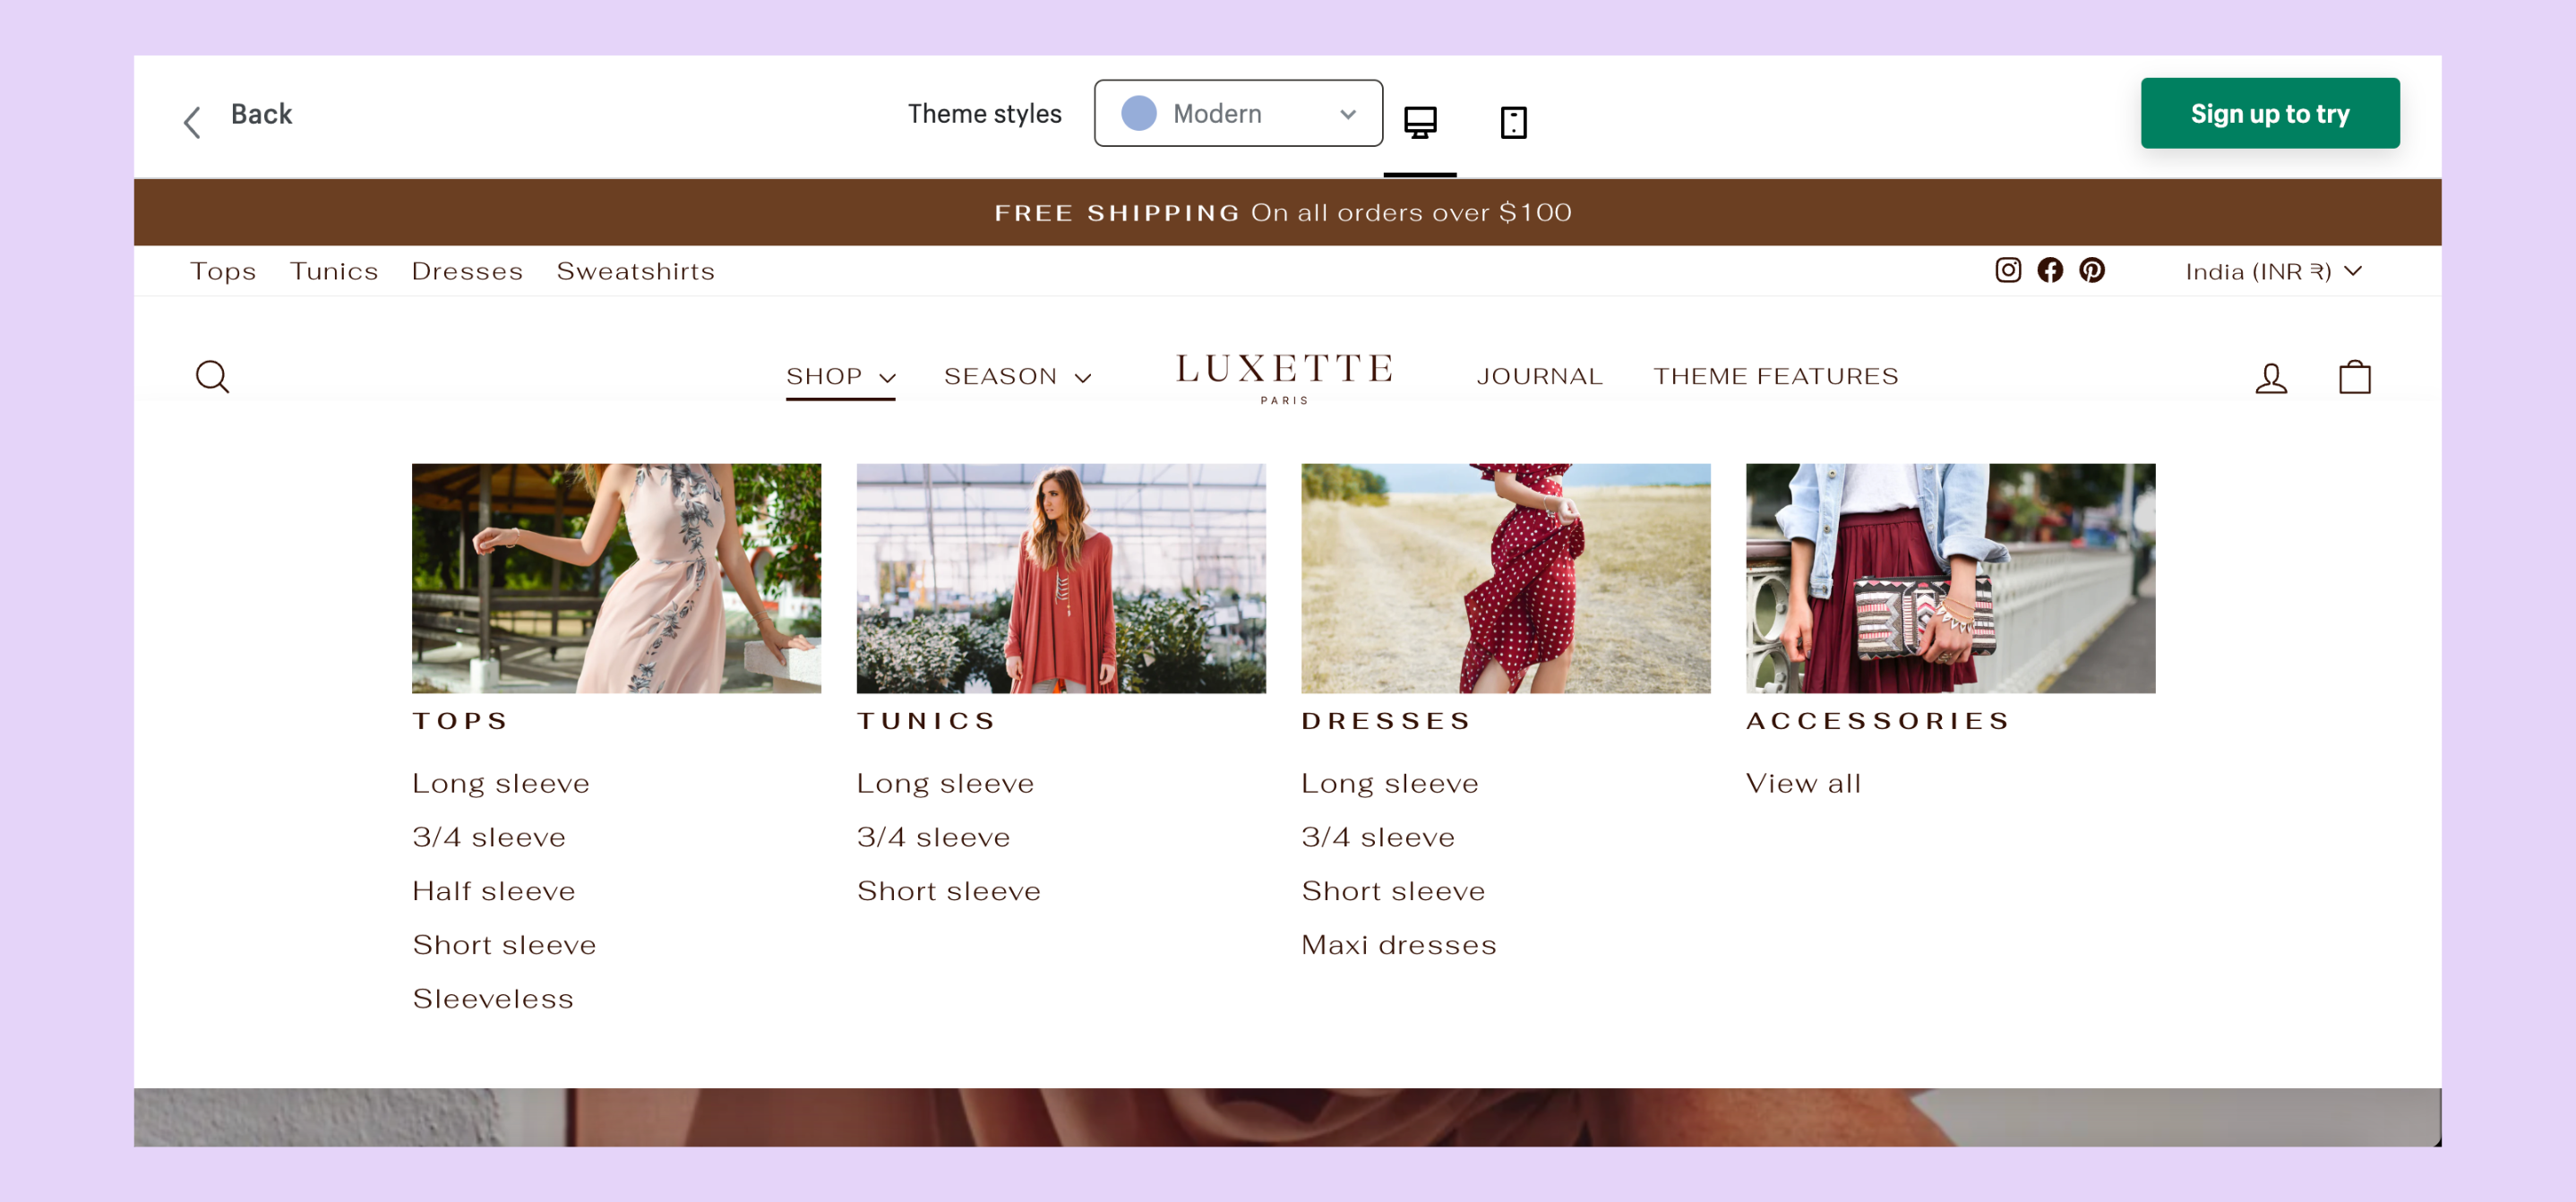
Task: Expand the Season menu
Action: (x=1017, y=377)
